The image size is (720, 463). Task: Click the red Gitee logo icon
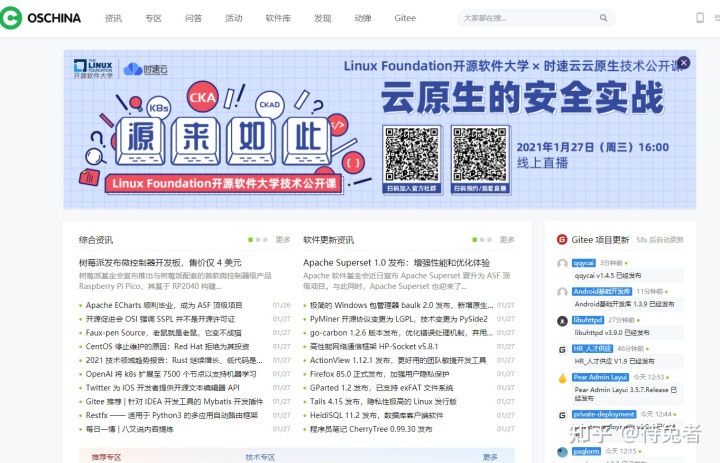pyautogui.click(x=562, y=240)
